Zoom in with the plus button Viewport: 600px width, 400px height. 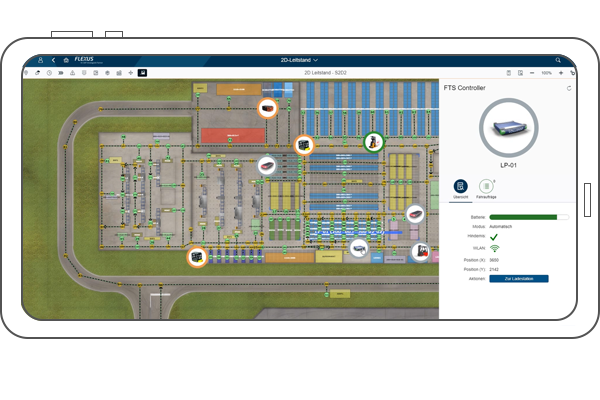pos(561,73)
